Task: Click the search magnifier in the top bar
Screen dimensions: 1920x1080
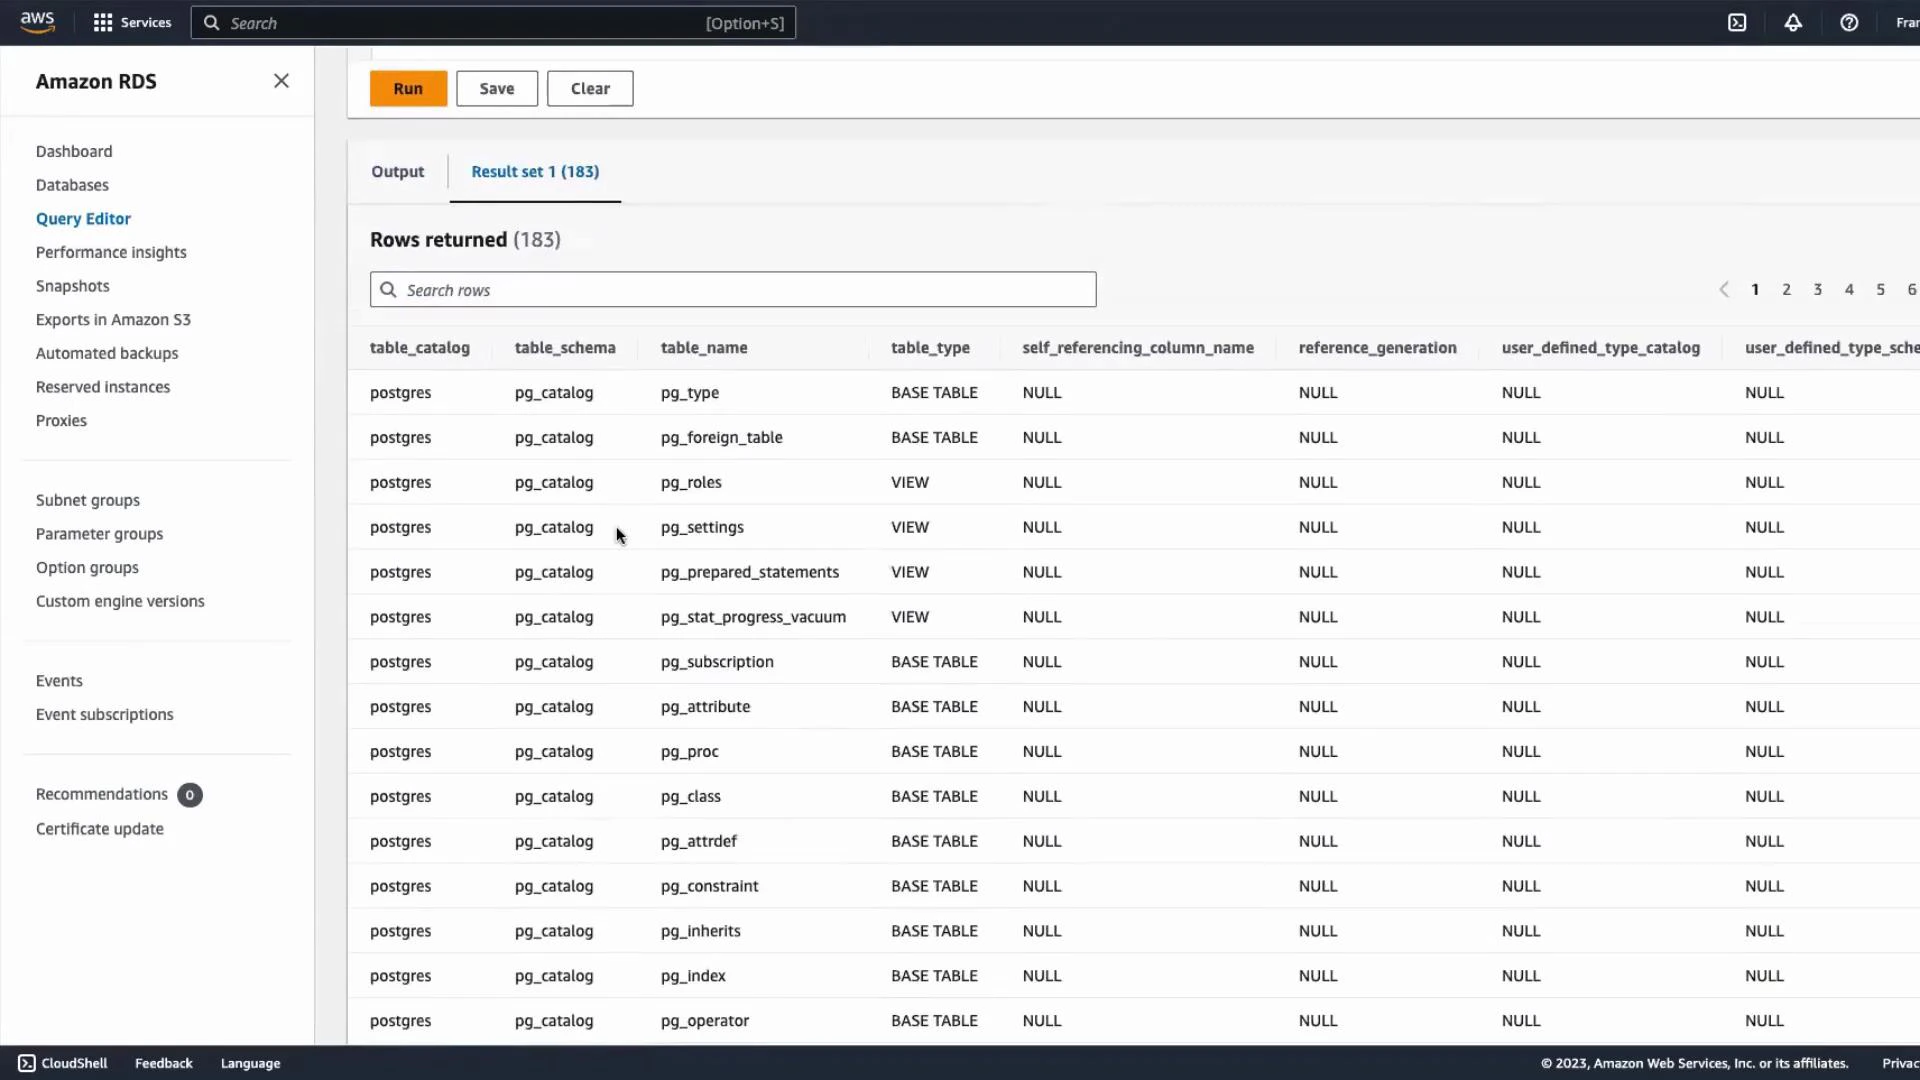Action: (211, 22)
